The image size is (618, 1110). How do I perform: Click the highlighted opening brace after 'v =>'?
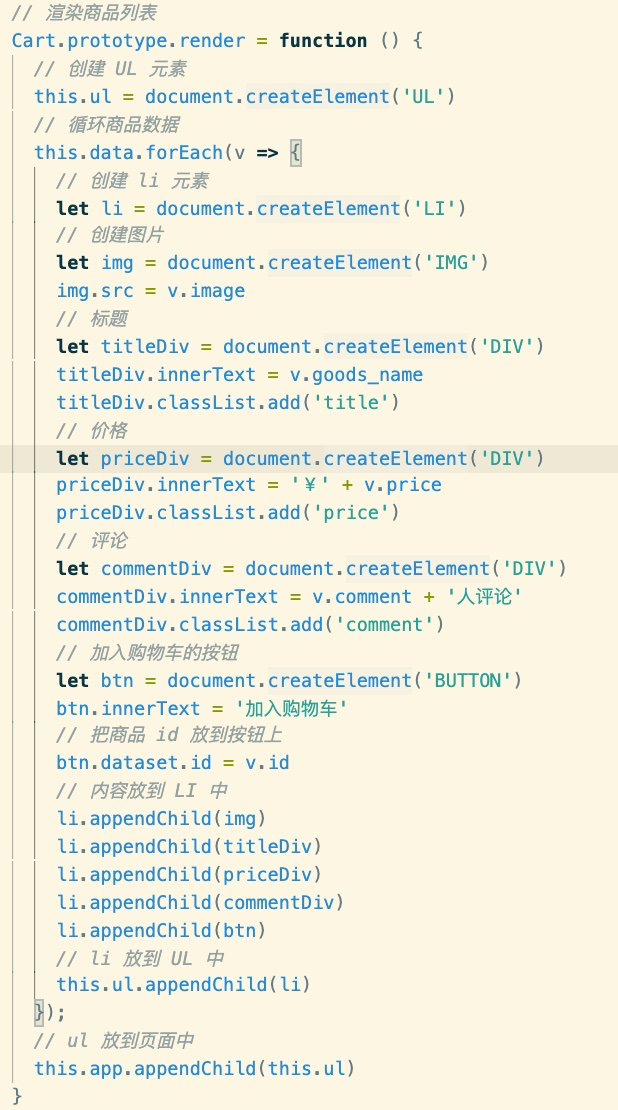[296, 152]
